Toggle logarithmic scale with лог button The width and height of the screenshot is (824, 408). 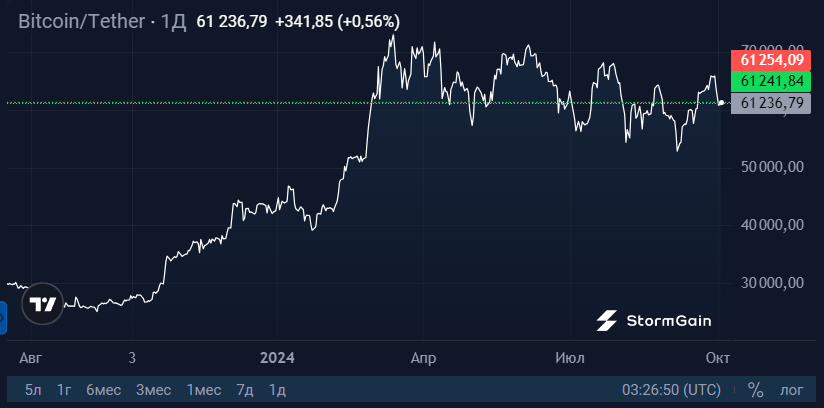coord(791,389)
